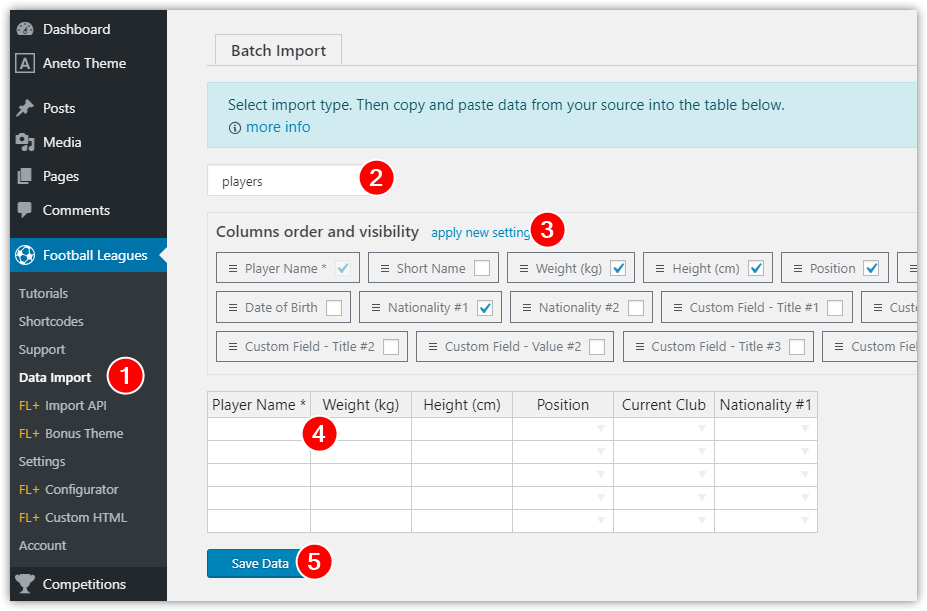This screenshot has height=611, width=927.
Task: Click the first empty Height (cm) cell
Action: 462,429
